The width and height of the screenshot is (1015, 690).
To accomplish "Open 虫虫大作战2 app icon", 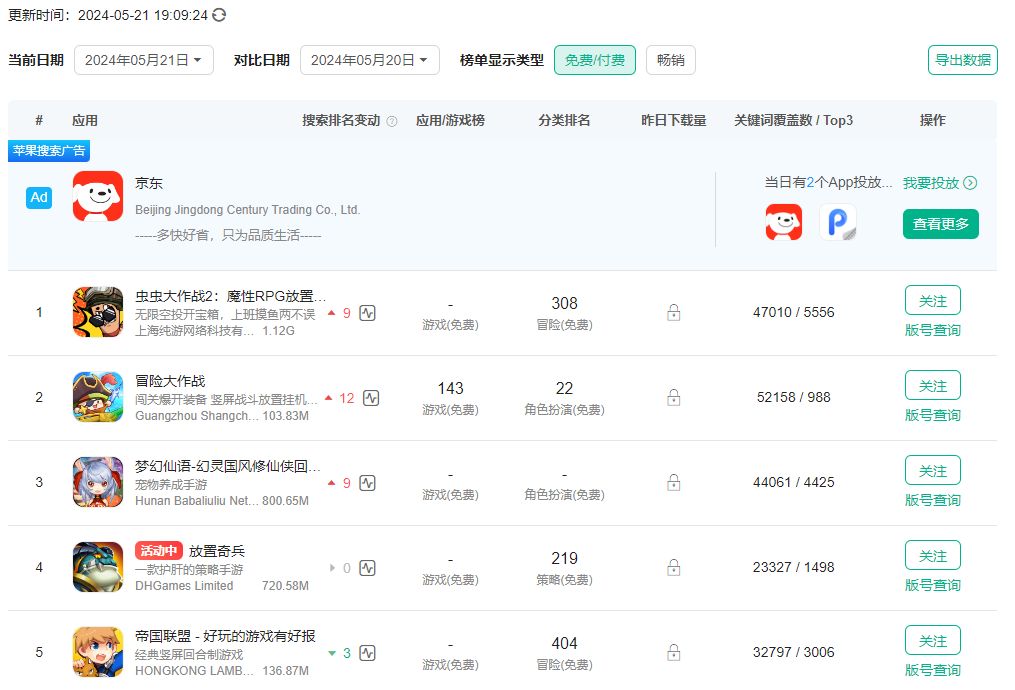I will point(98,312).
